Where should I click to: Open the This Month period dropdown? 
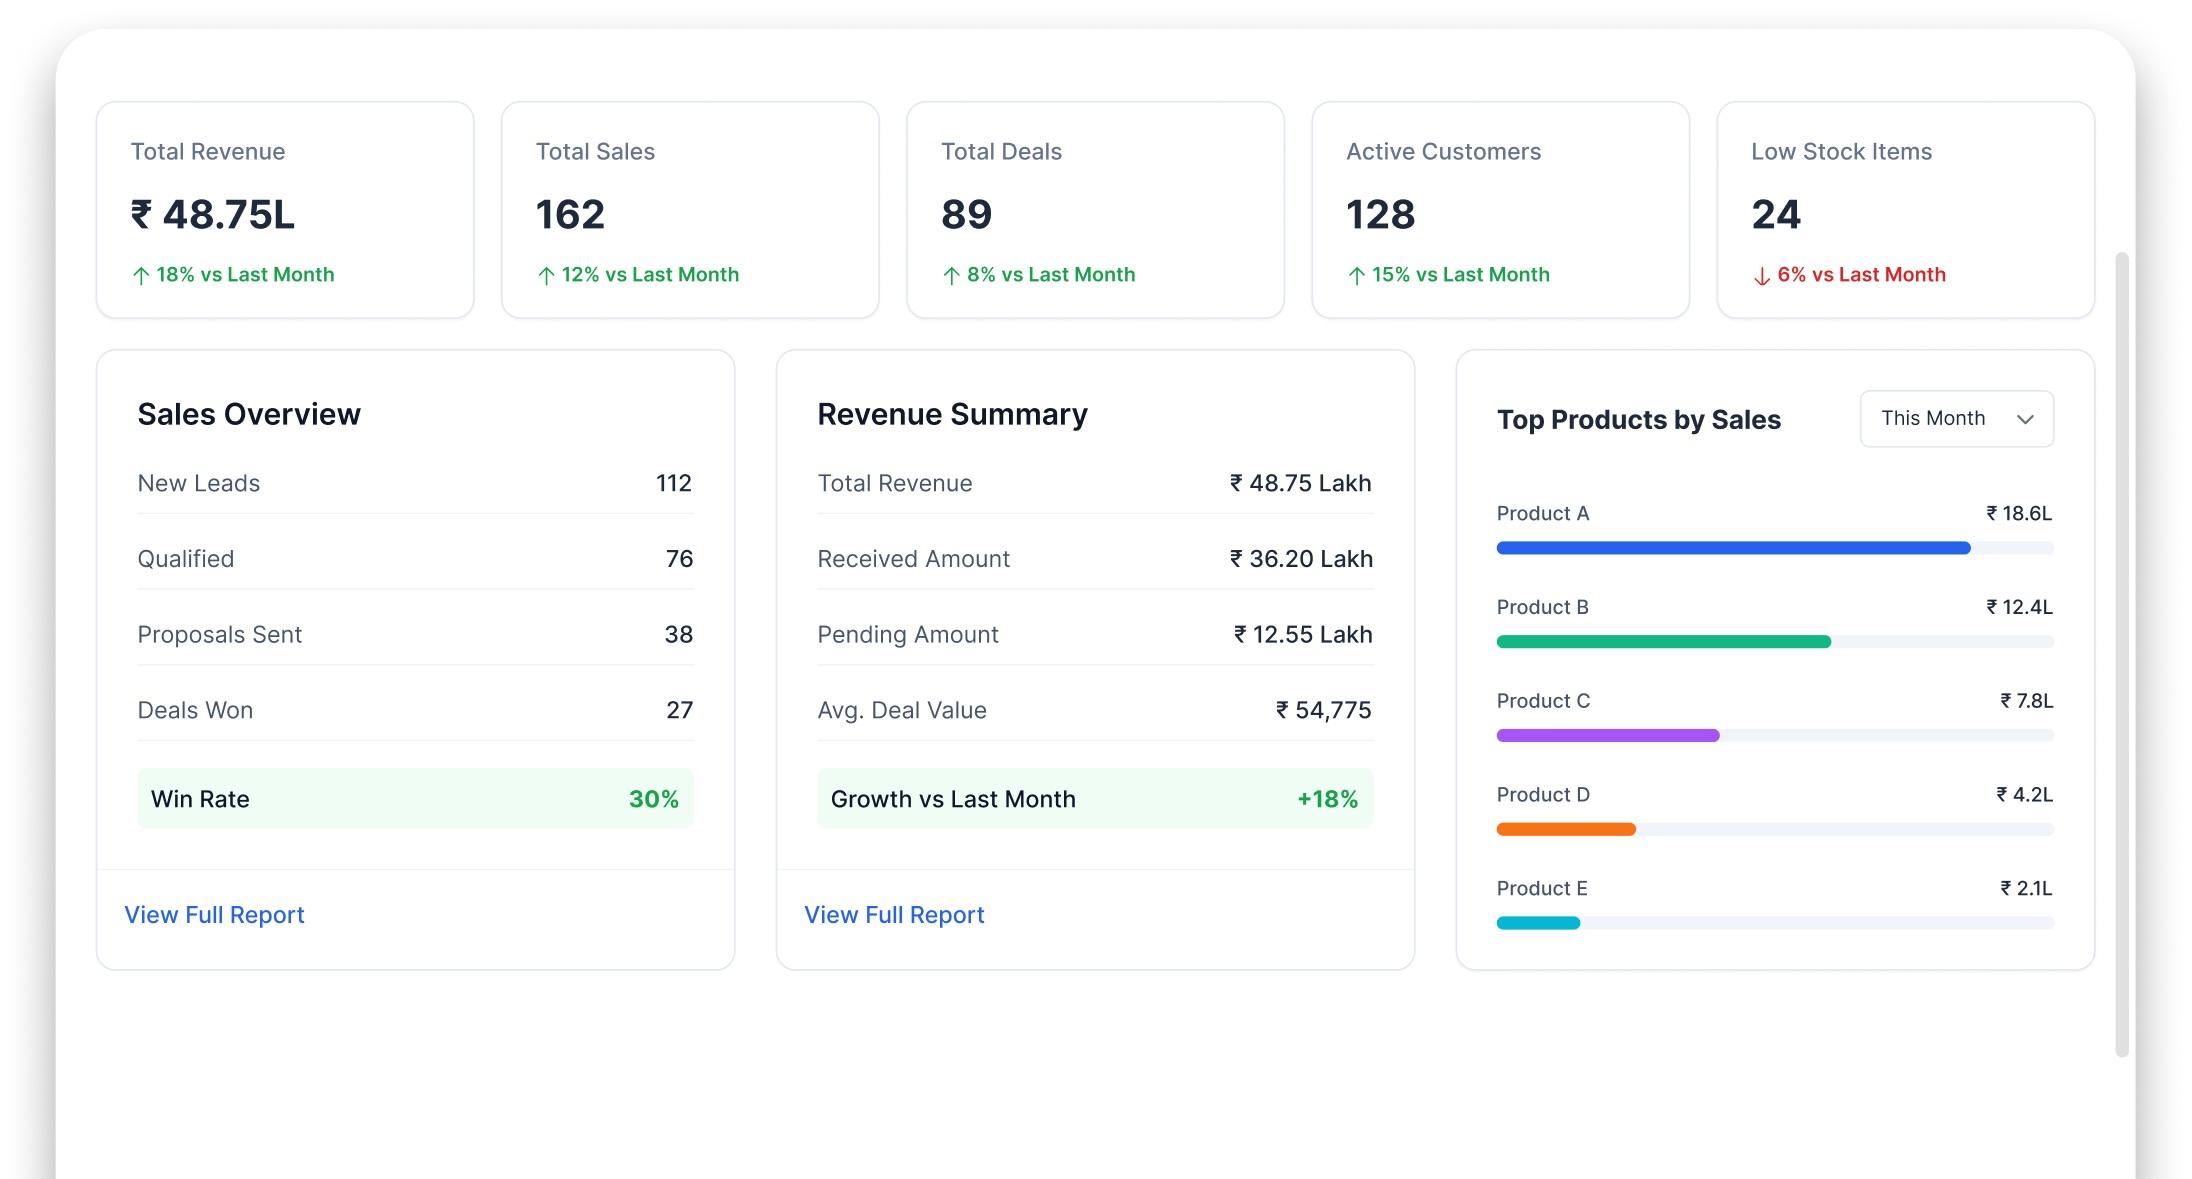(x=1956, y=419)
